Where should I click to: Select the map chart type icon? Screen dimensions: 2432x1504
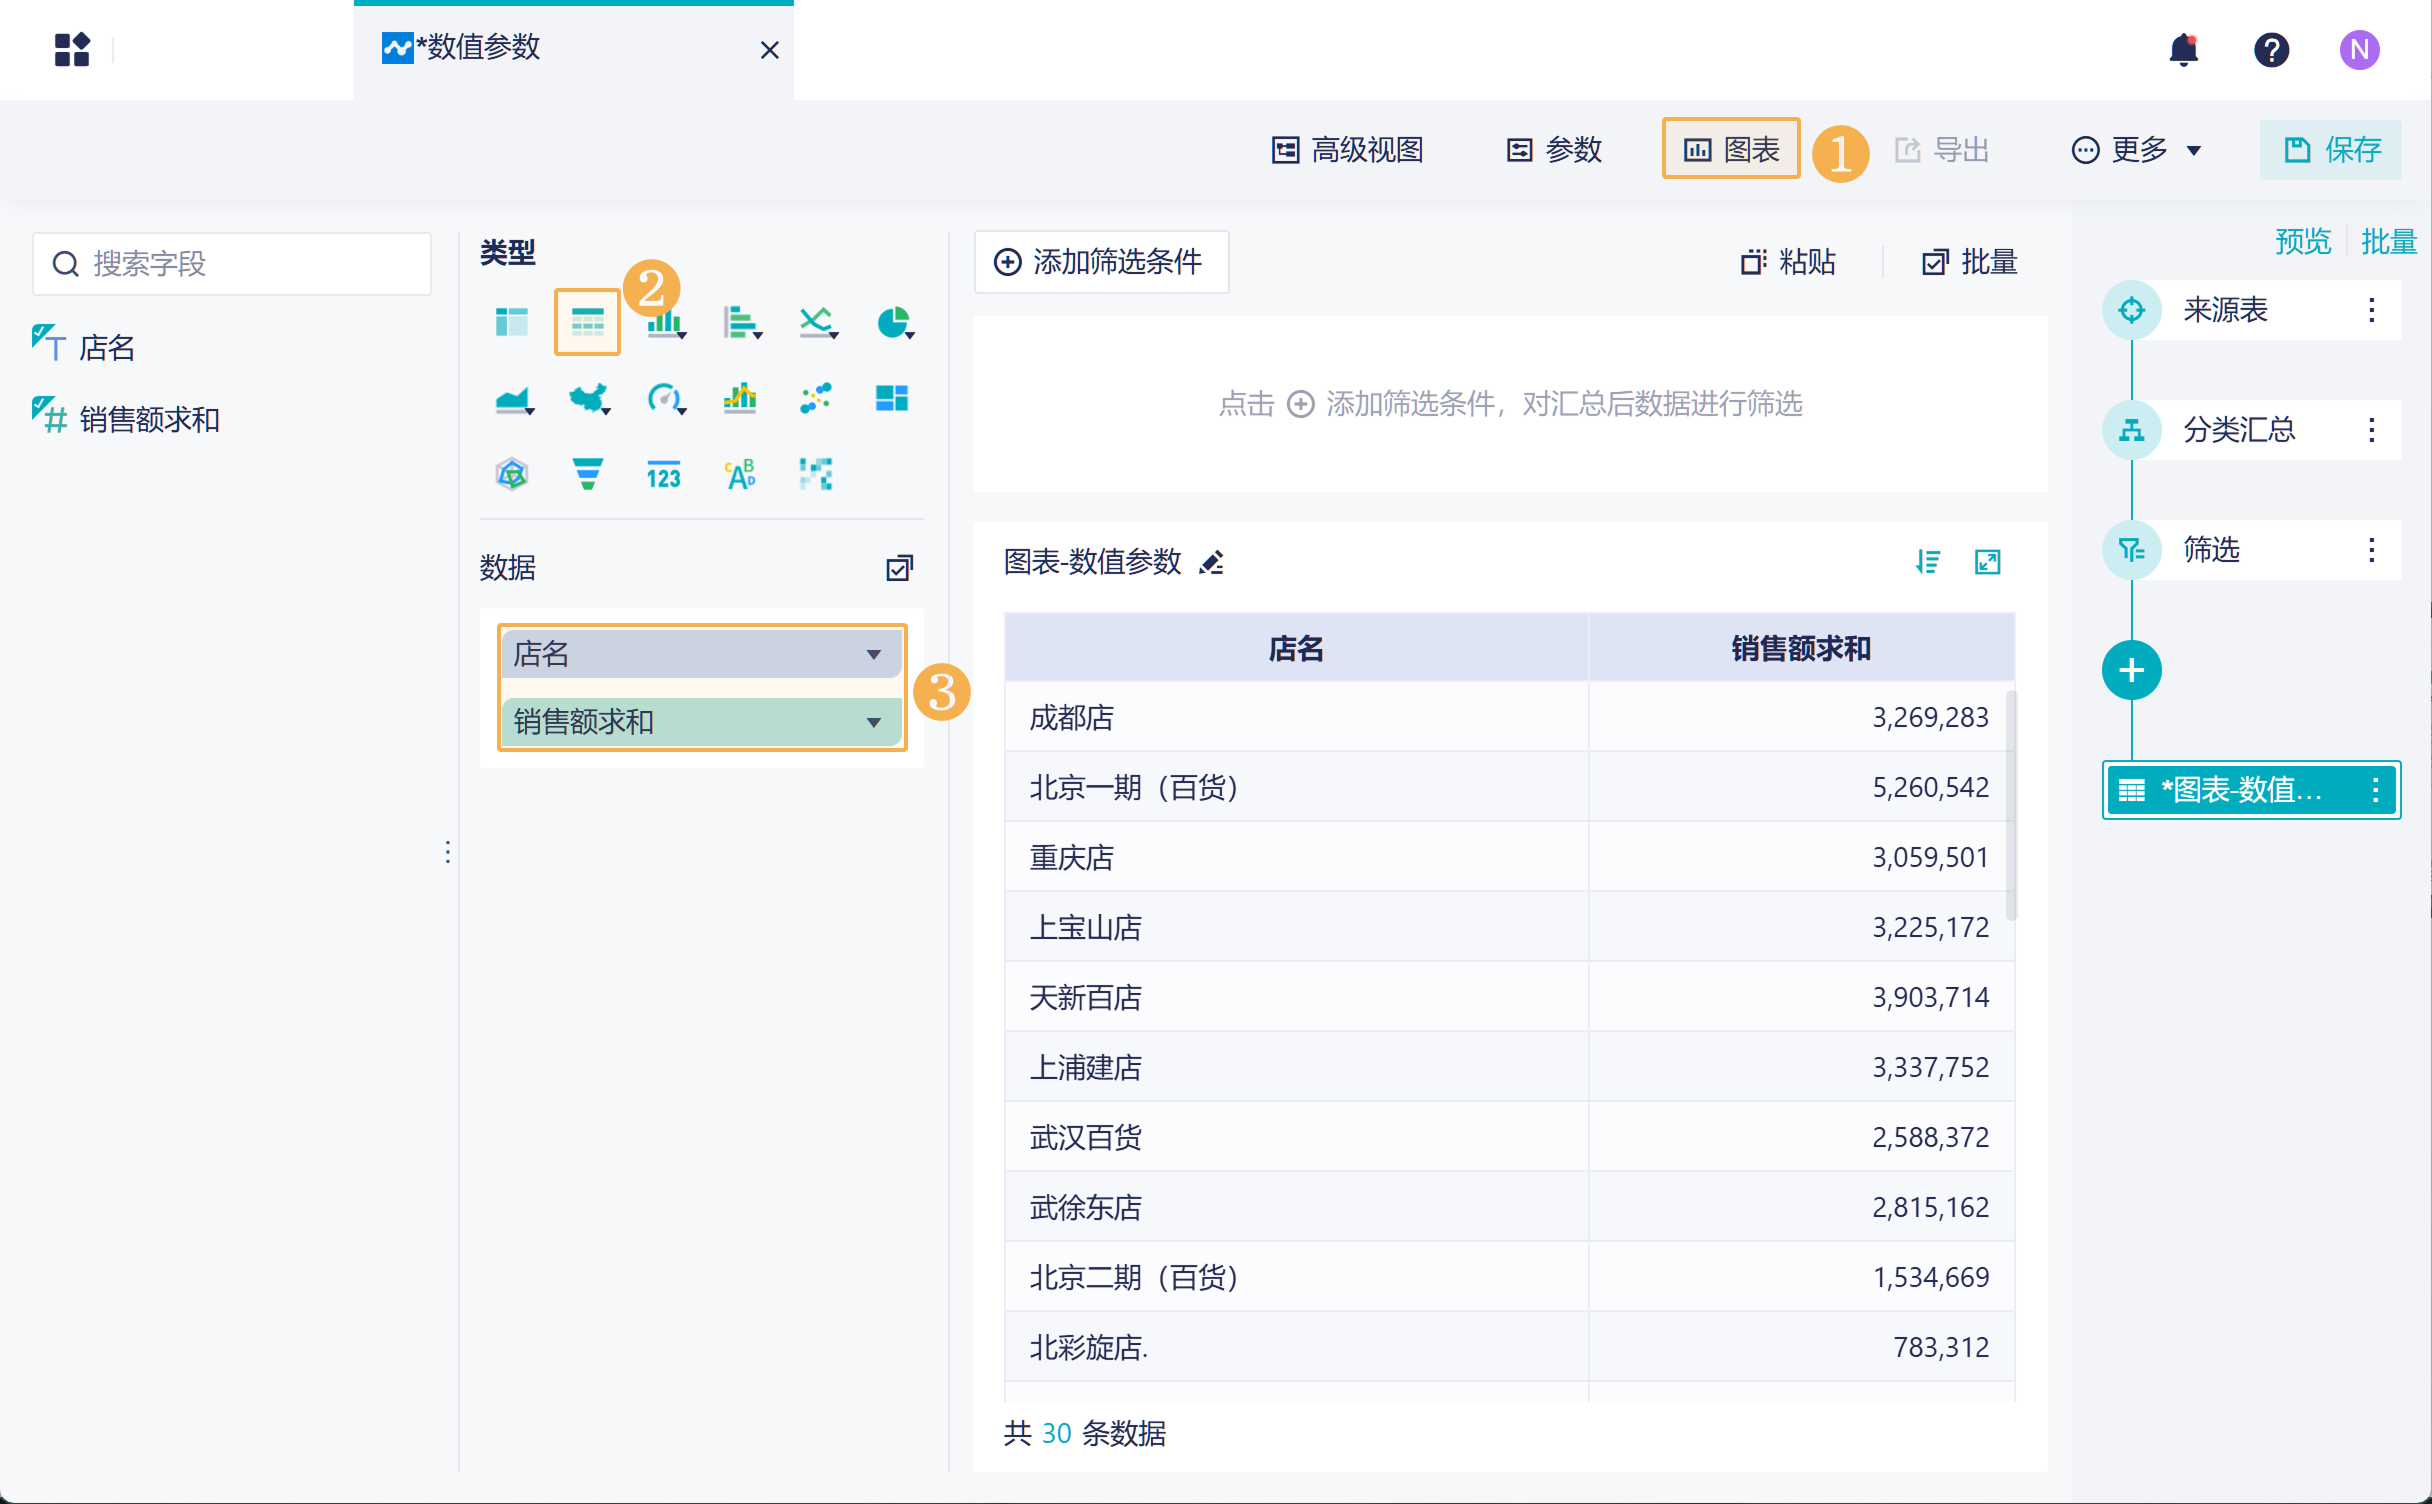pos(588,398)
